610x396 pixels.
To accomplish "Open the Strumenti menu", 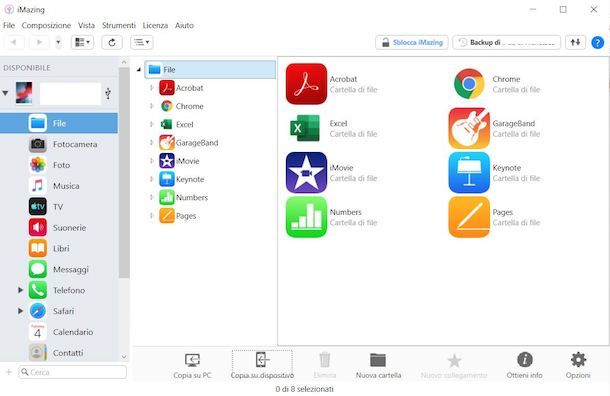I will [x=119, y=25].
